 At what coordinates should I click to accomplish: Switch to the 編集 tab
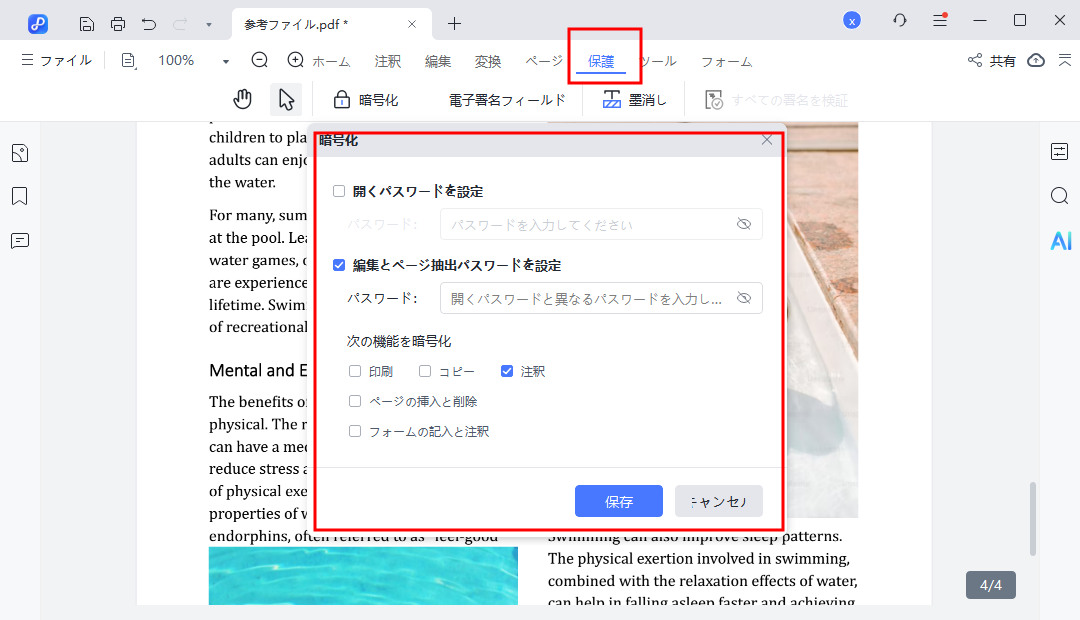point(437,60)
